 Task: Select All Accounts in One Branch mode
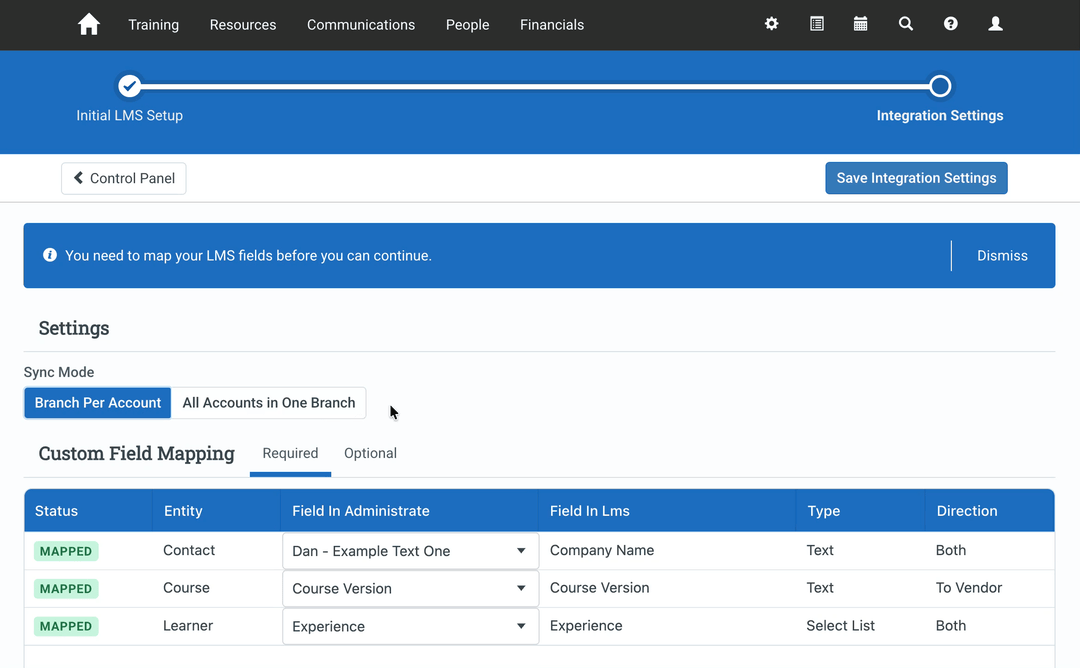pyautogui.click(x=269, y=403)
